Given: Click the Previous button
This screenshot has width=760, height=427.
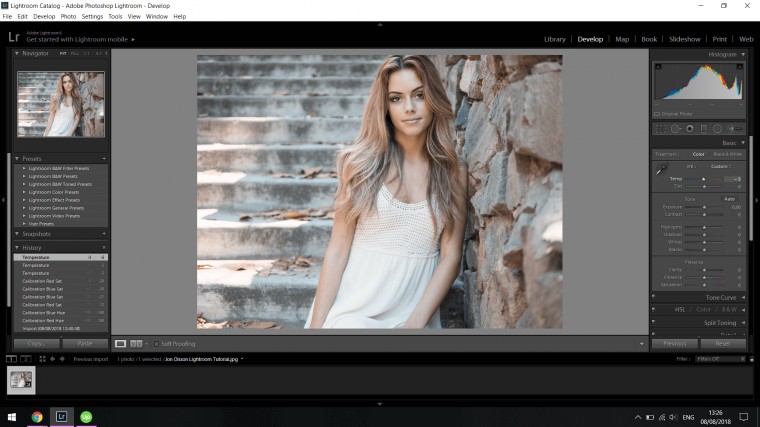Looking at the screenshot, I should point(675,344).
